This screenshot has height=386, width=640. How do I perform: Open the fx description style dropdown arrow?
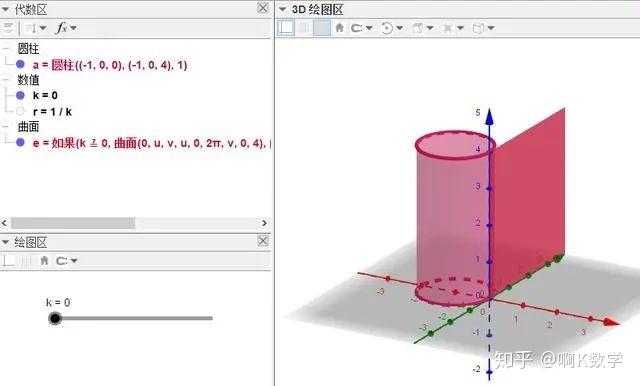click(73, 28)
